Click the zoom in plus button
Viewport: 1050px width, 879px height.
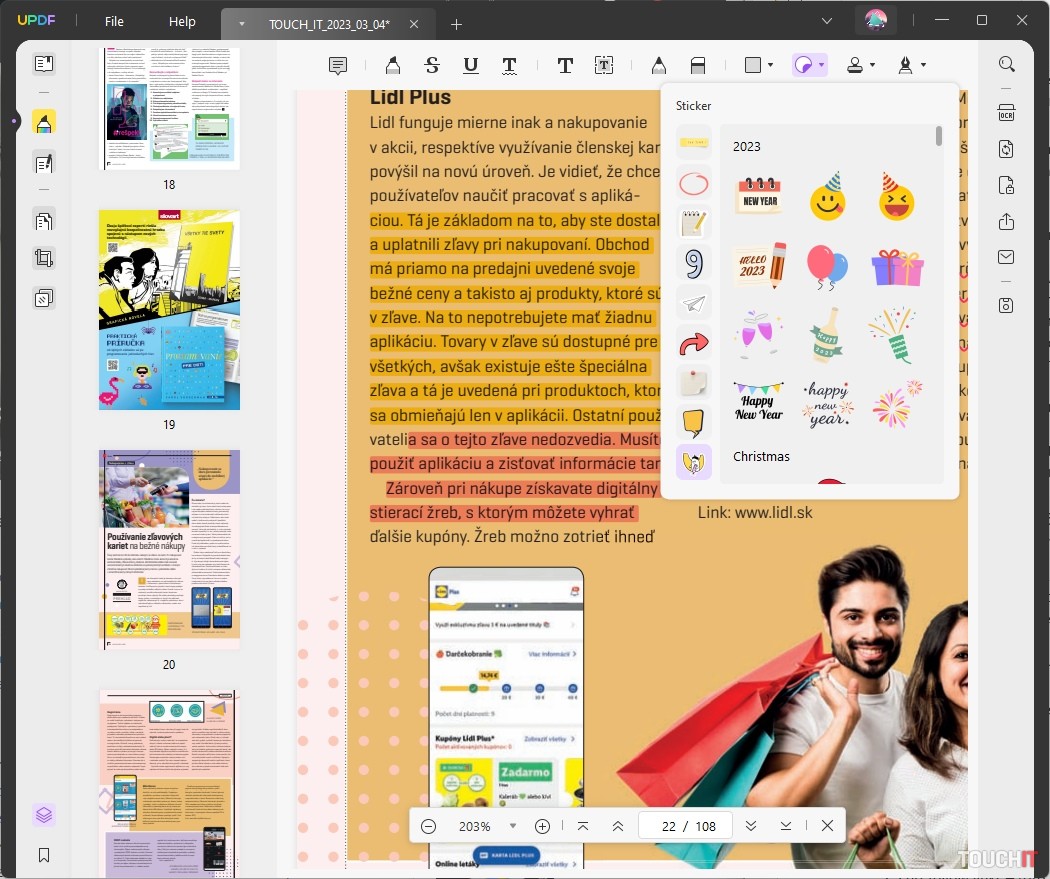point(542,826)
